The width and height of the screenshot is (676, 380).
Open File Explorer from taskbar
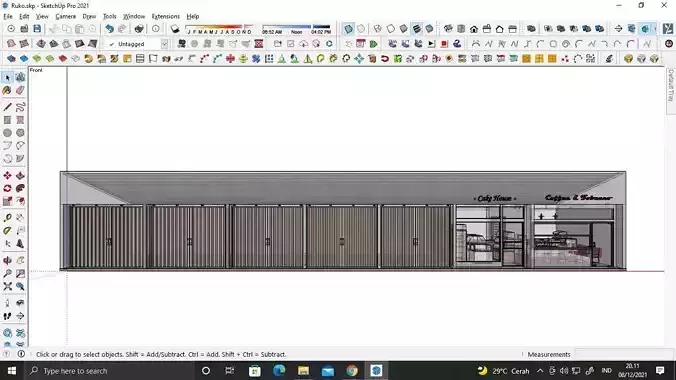[x=304, y=371]
